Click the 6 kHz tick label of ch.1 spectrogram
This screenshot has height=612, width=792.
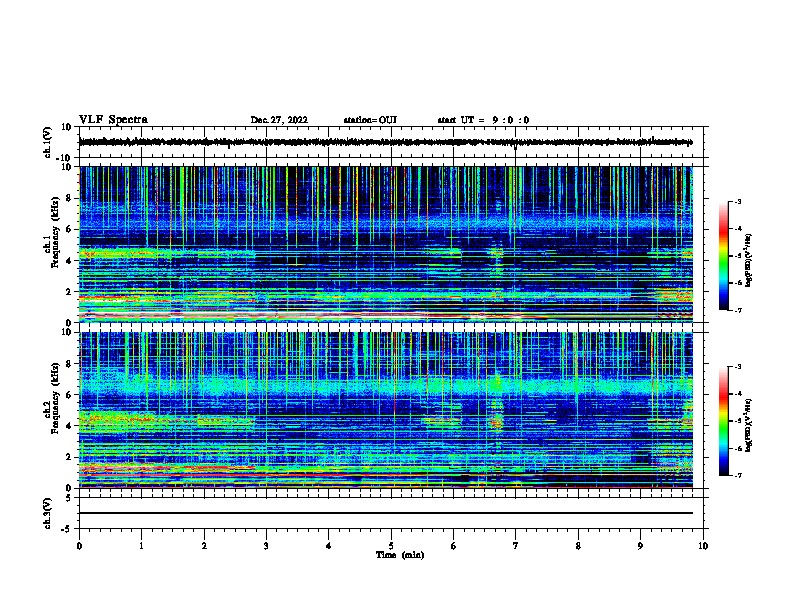69,229
